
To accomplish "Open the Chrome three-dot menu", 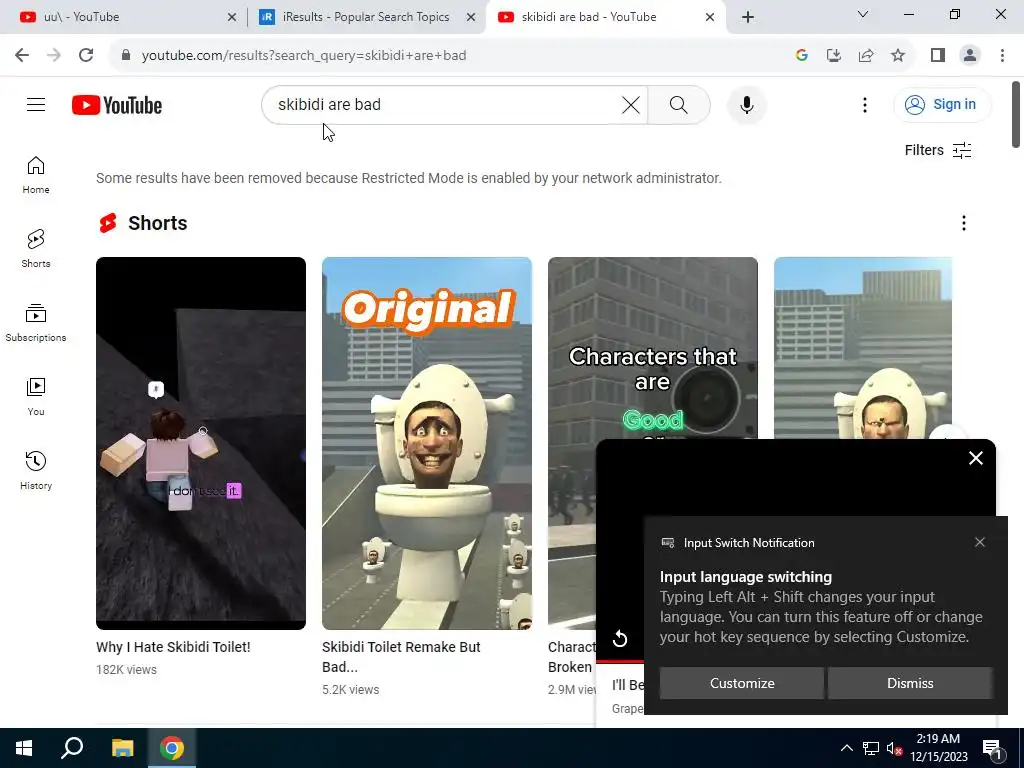I will tap(1002, 56).
